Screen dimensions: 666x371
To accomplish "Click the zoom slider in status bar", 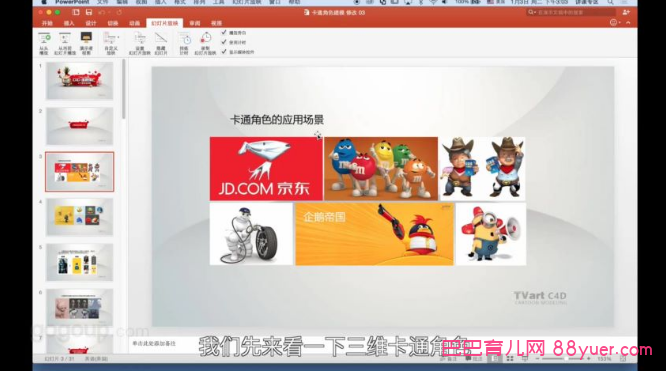I will coord(563,359).
